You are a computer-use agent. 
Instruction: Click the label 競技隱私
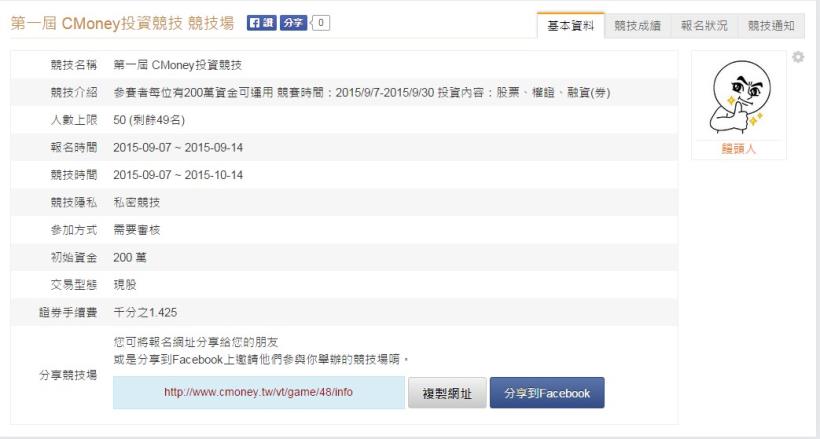(74, 202)
